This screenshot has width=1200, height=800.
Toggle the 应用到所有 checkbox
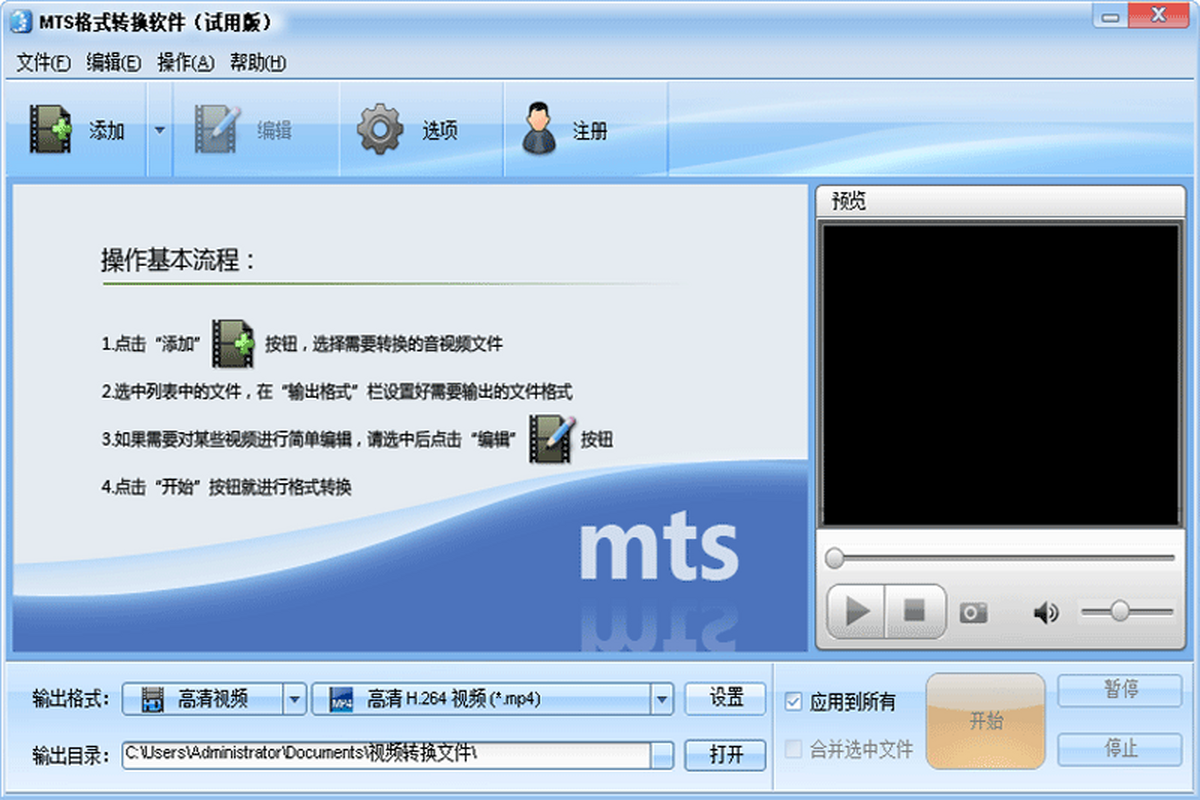[x=793, y=702]
